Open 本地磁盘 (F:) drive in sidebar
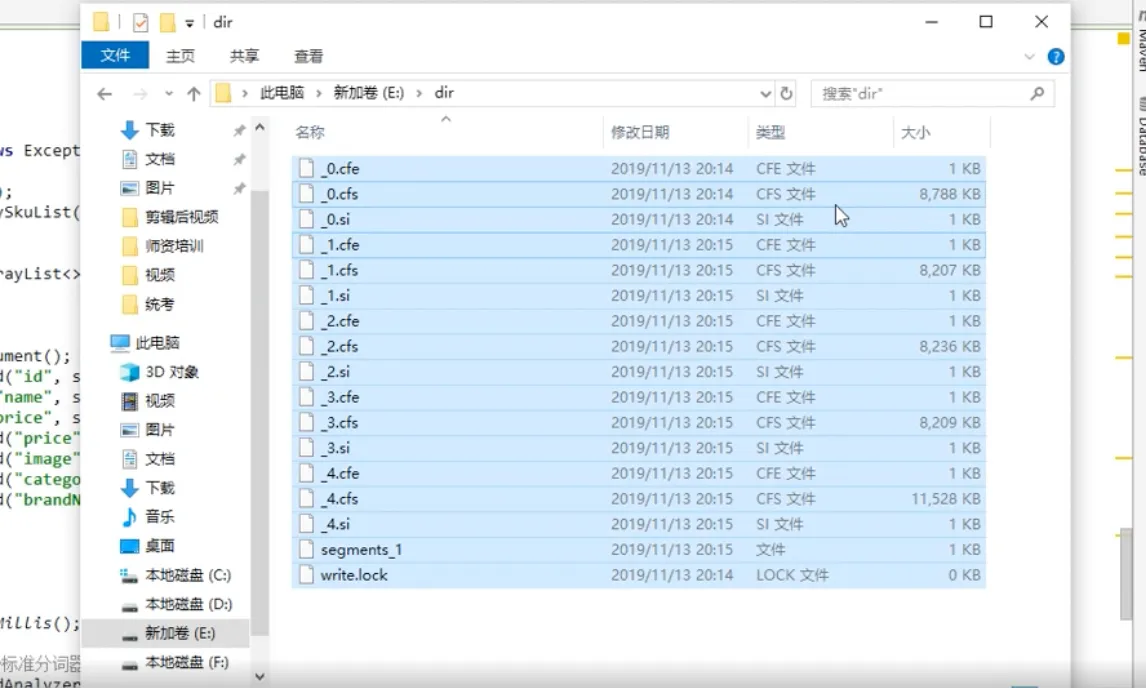The image size is (1146, 688). pos(187,662)
